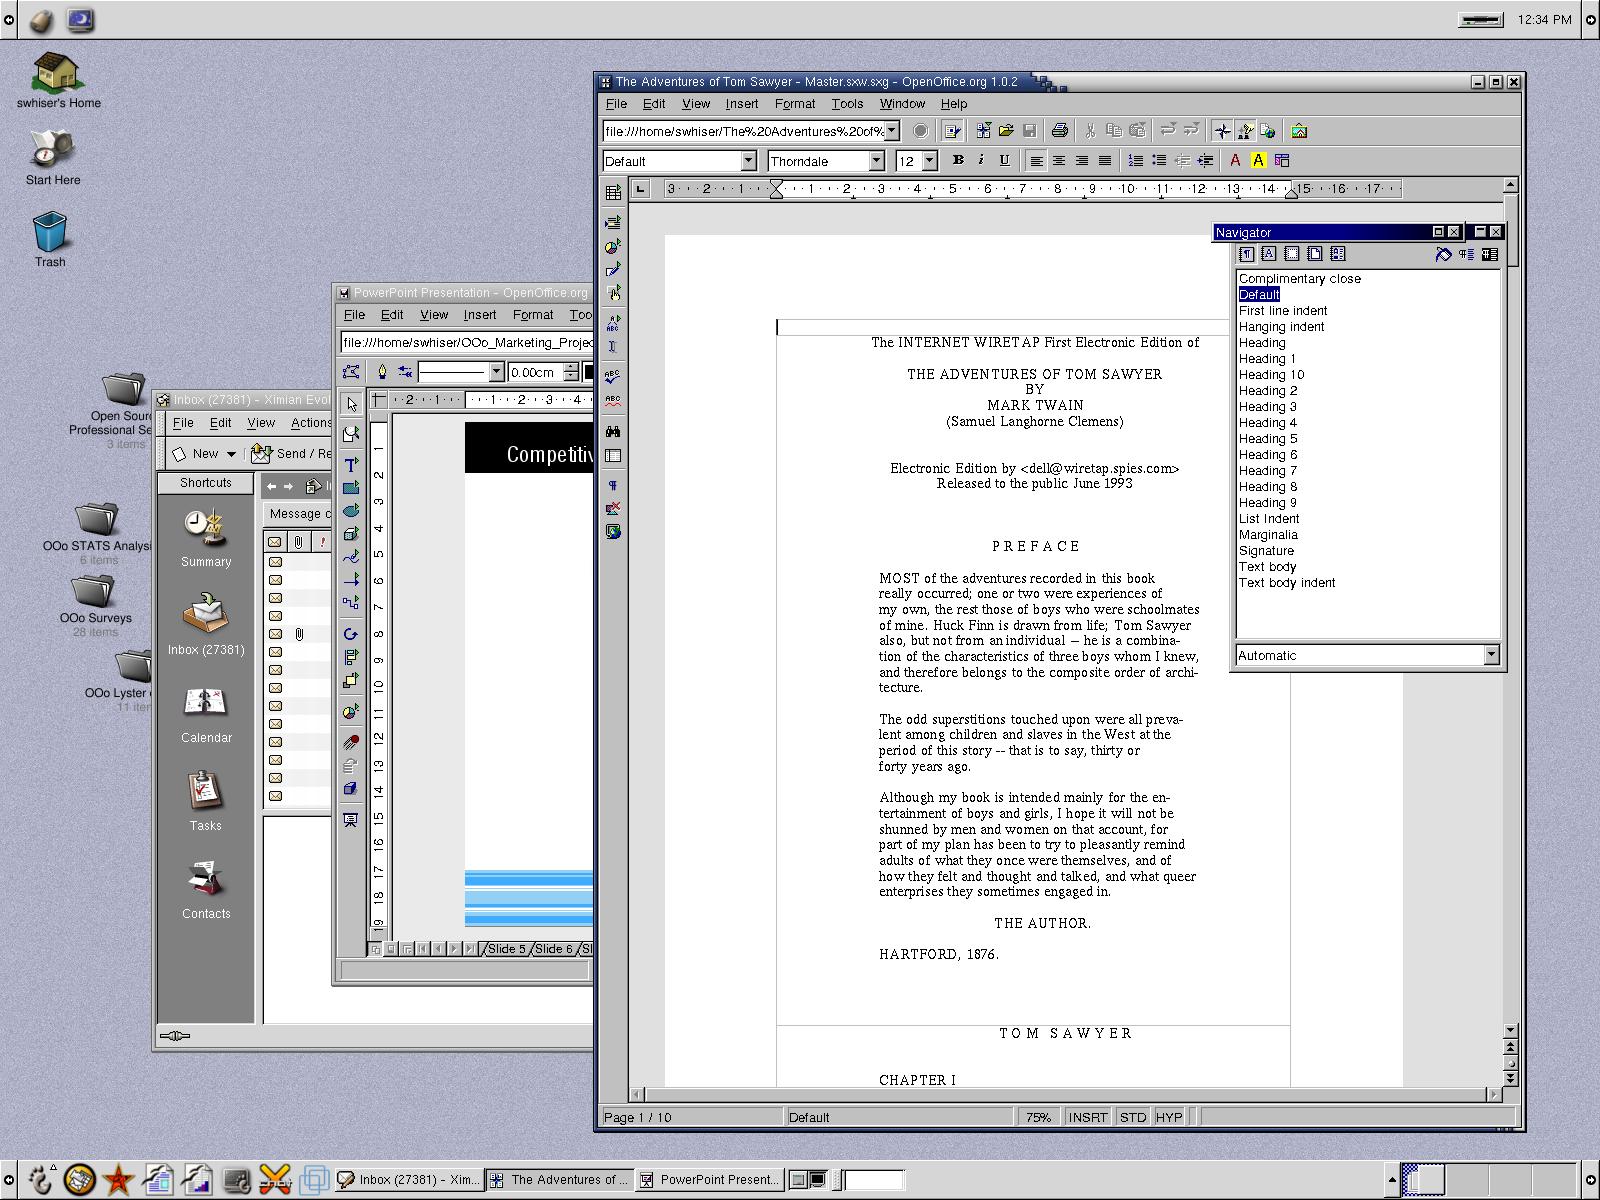
Task: Click the Insert Object chart icon in Writer
Action: pyautogui.click(x=613, y=246)
